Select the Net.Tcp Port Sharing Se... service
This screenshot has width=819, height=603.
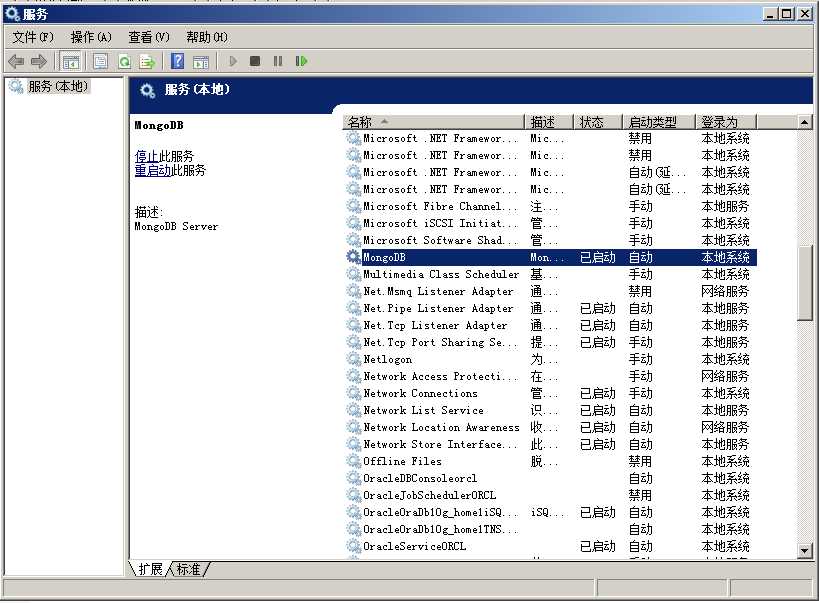click(x=440, y=342)
